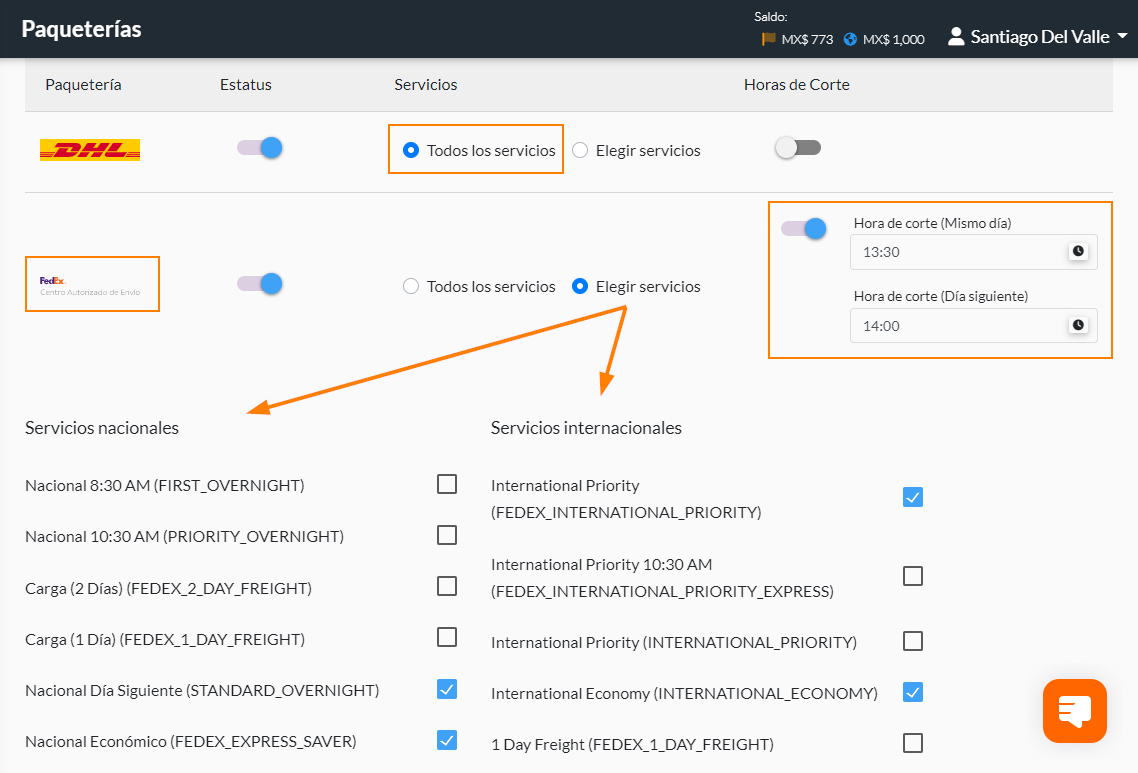Click the Paqueterías page title

pos(81,29)
